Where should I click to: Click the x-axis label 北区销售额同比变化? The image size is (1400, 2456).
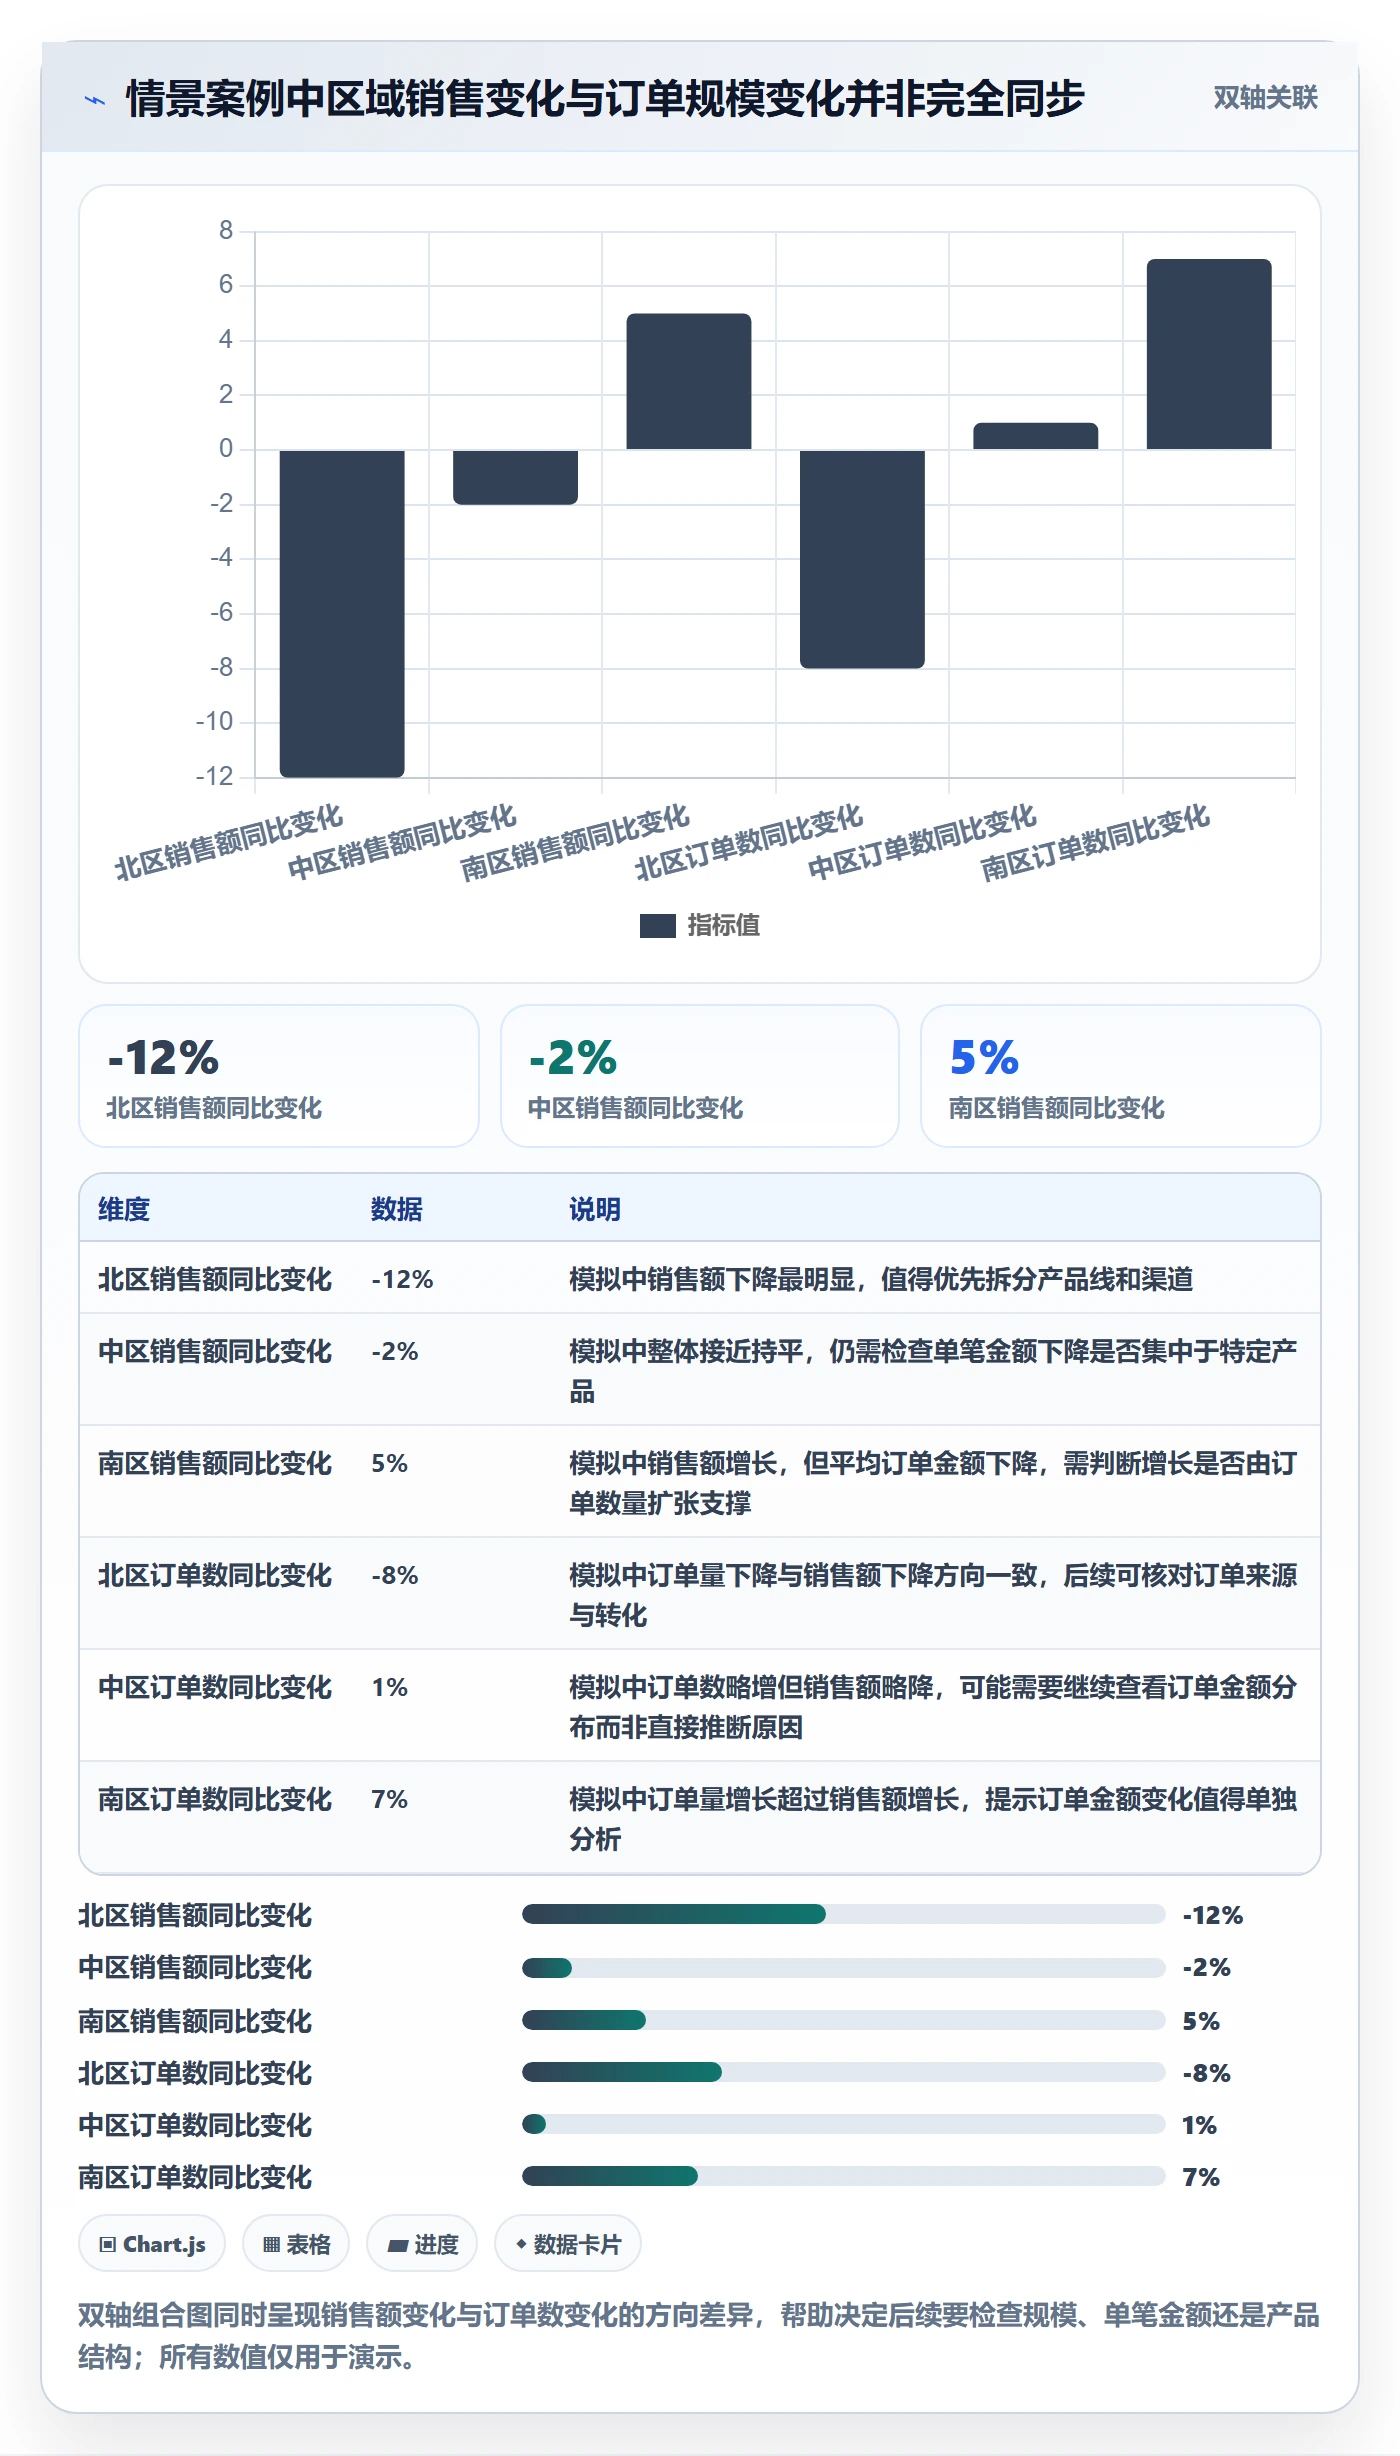(228, 842)
